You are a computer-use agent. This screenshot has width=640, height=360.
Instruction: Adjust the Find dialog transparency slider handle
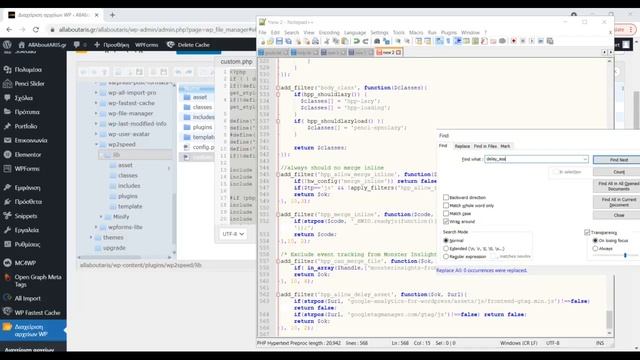tap(625, 256)
